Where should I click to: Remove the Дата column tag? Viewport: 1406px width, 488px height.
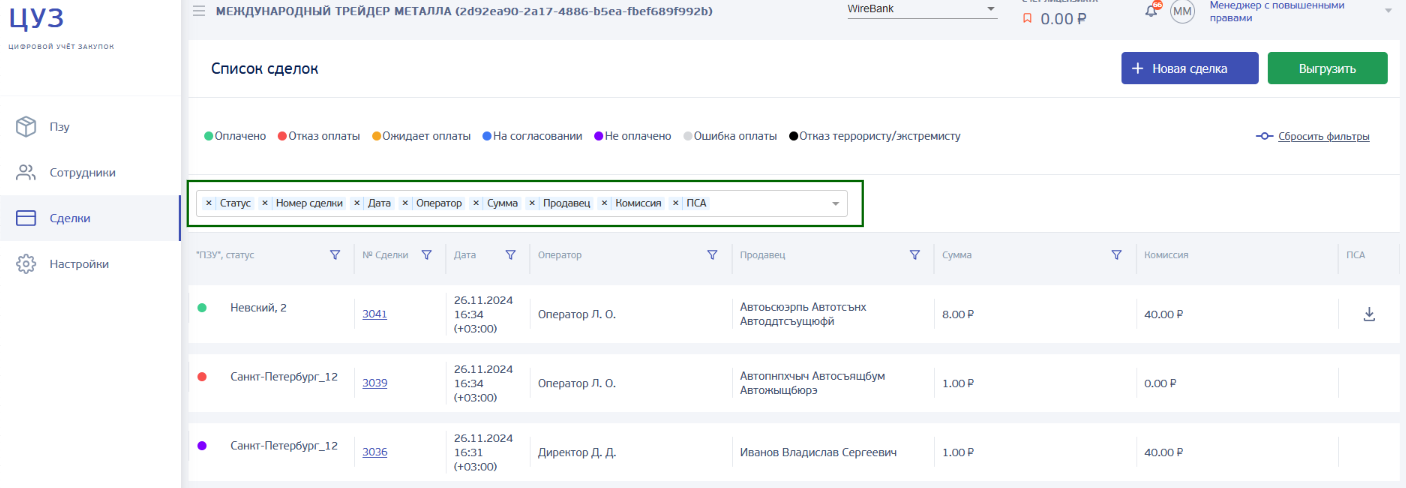(357, 203)
